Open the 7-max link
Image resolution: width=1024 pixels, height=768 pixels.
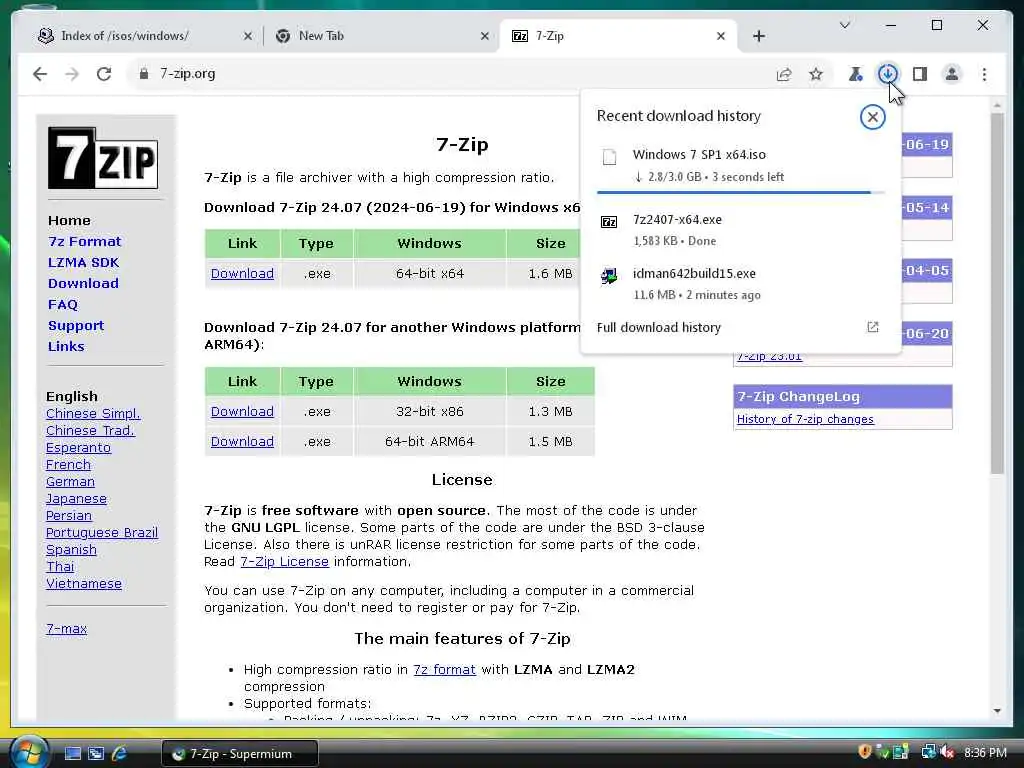tap(66, 628)
